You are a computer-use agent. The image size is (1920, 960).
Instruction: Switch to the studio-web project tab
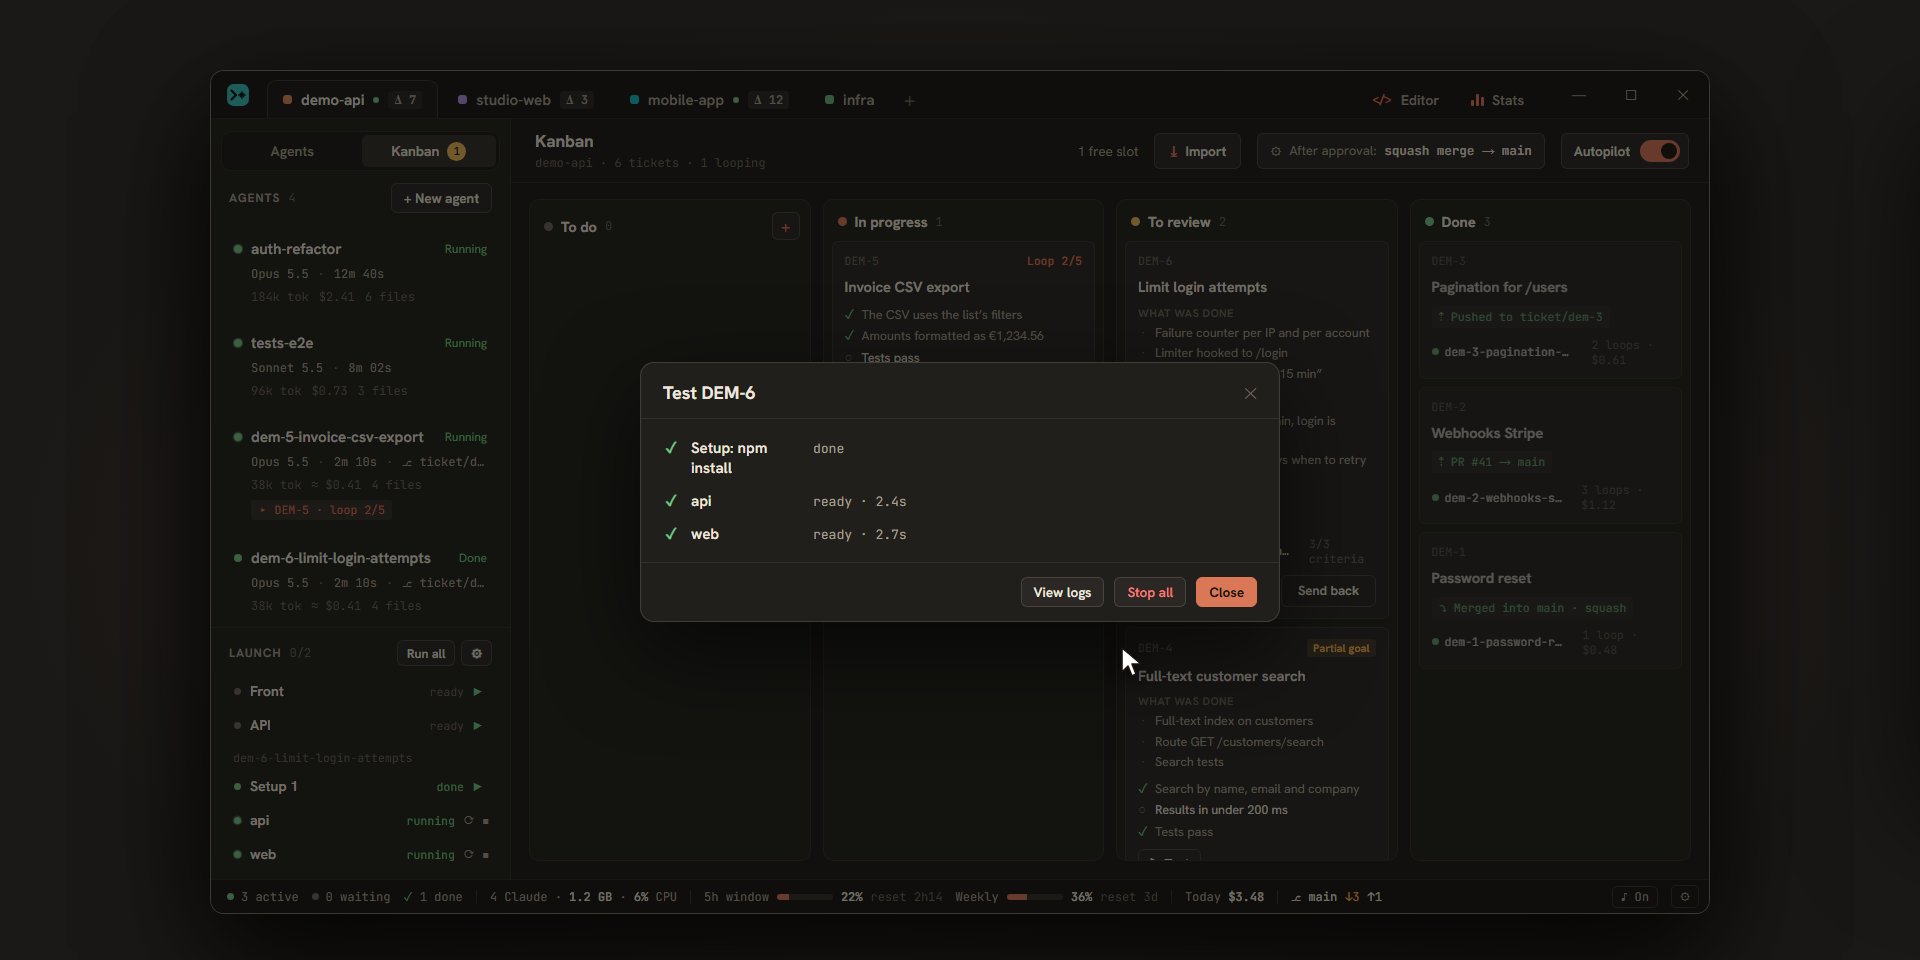(524, 100)
